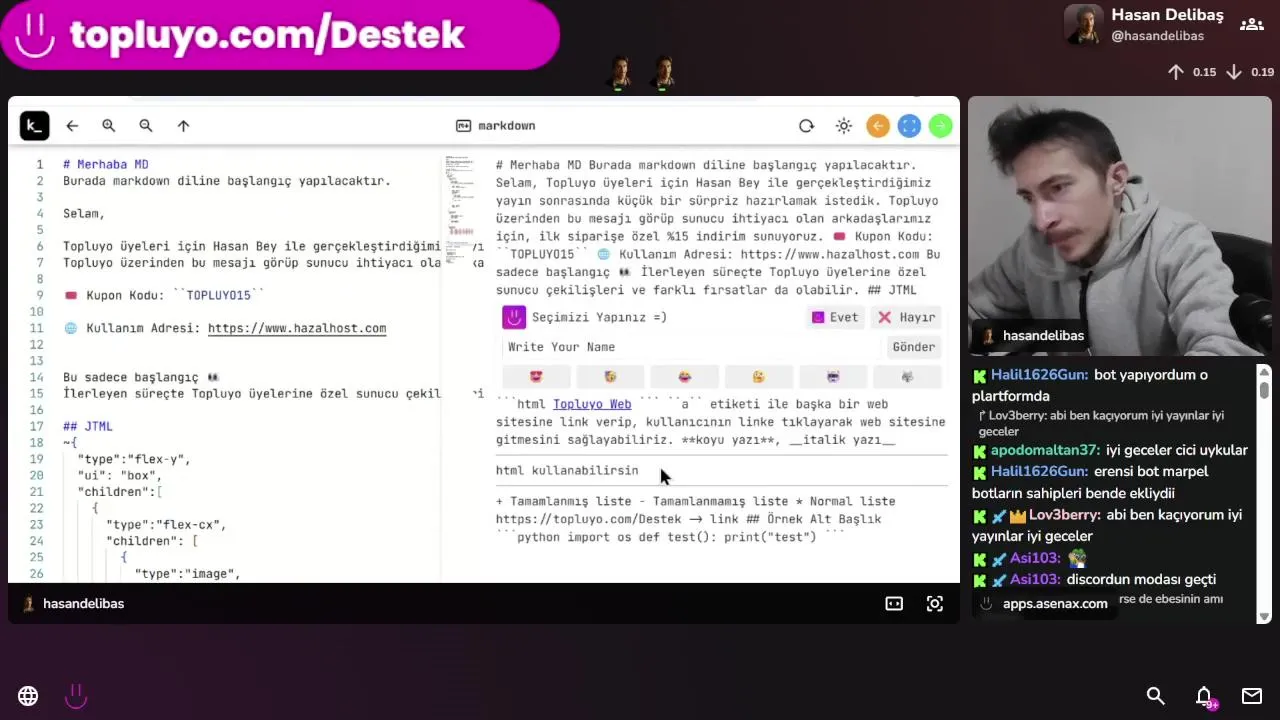Image resolution: width=1280 pixels, height=720 pixels.
Task: Click editor line "type":"image"
Action: 188,573
